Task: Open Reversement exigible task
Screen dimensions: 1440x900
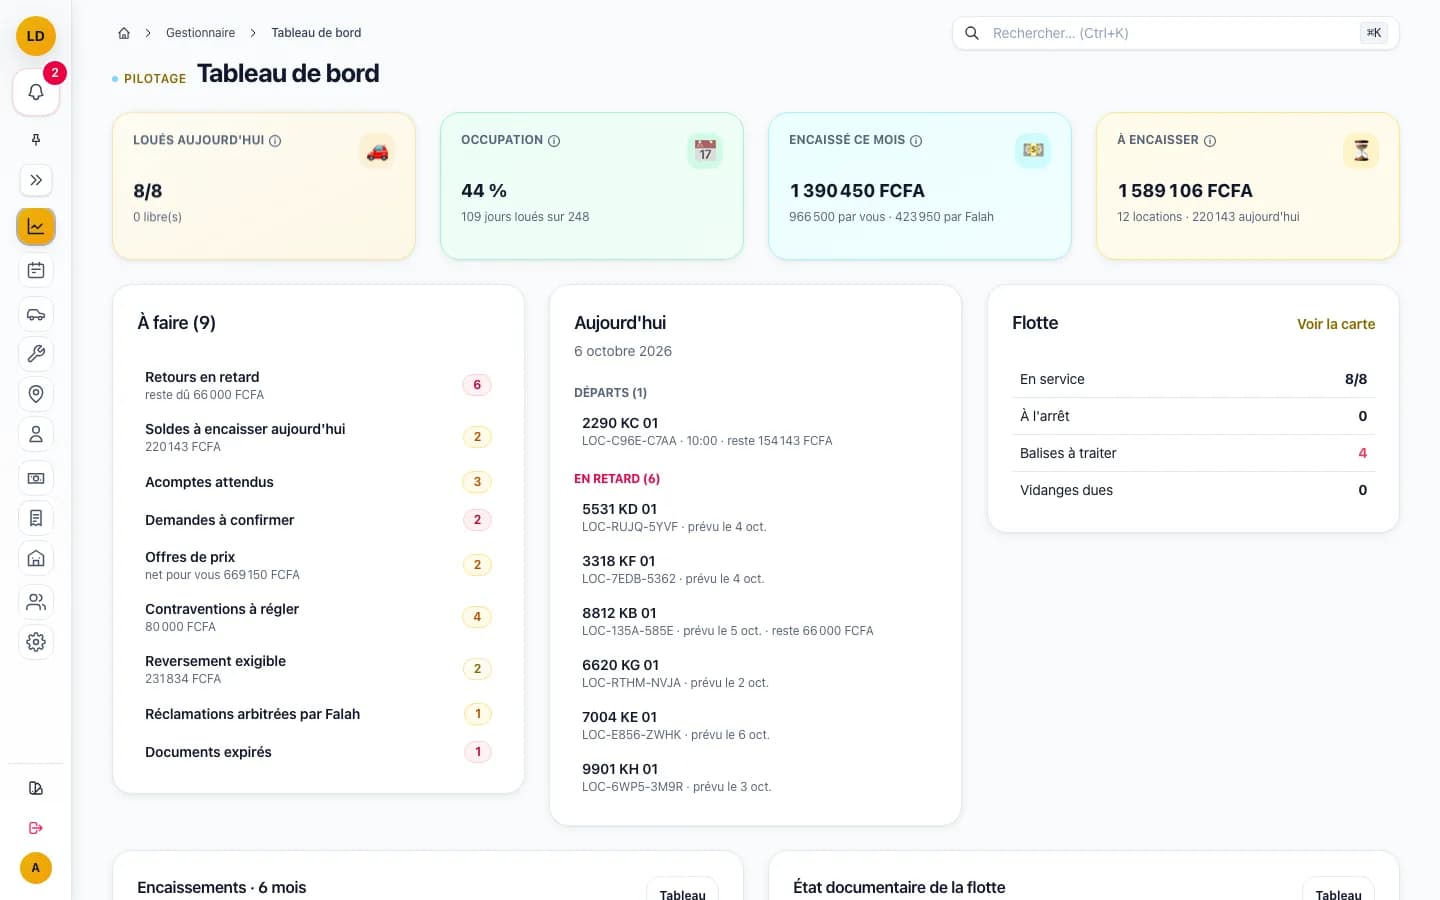Action: [x=318, y=669]
